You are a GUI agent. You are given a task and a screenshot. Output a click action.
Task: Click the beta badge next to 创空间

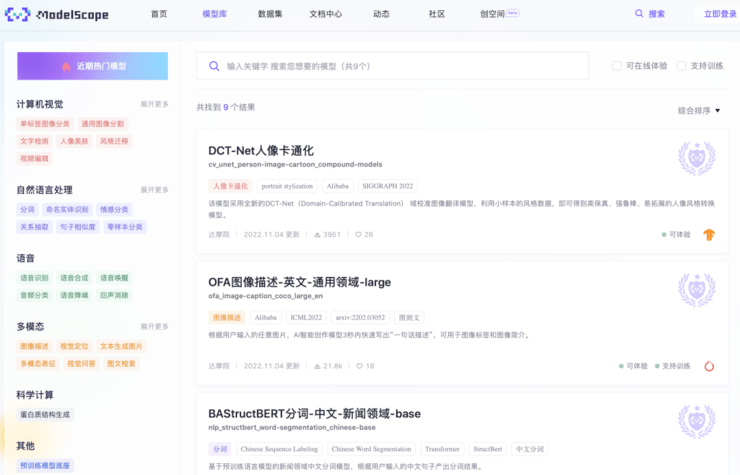tap(513, 13)
